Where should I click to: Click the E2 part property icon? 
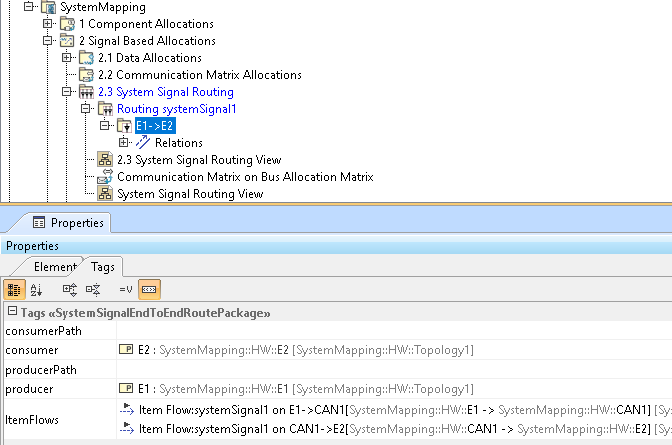(126, 349)
